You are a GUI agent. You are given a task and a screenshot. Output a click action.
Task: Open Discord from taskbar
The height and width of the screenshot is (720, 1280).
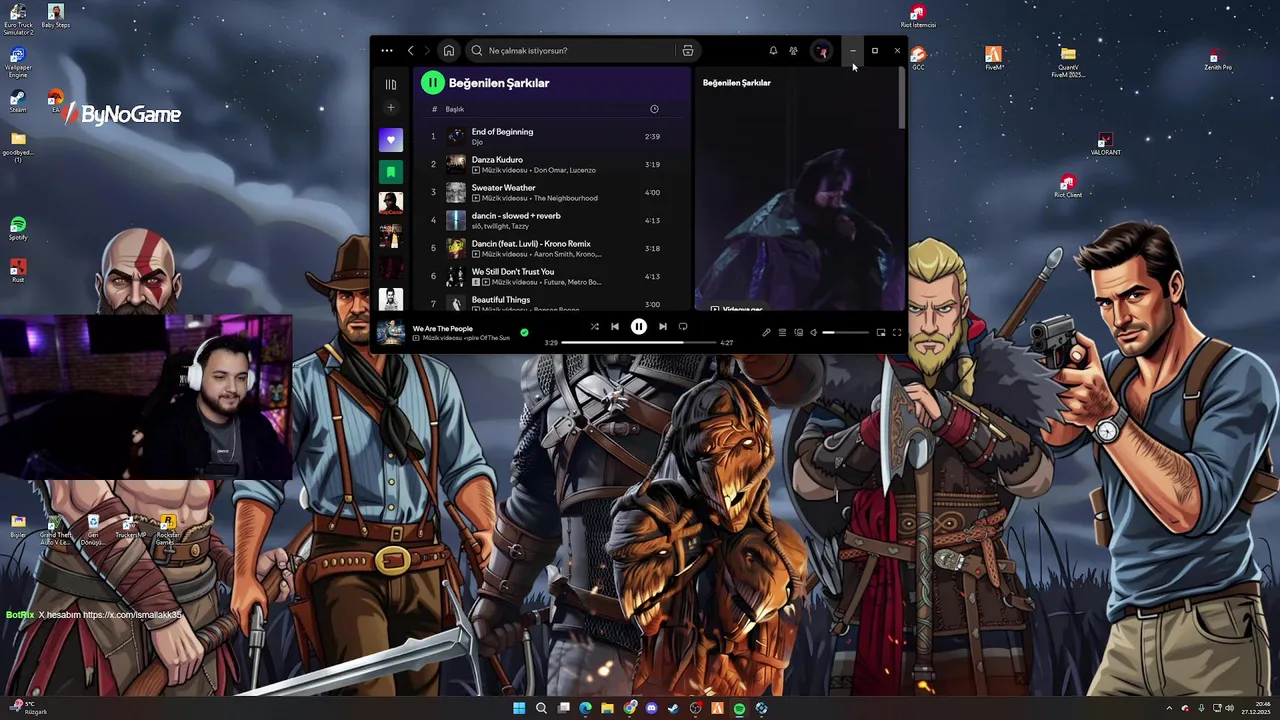(x=652, y=708)
